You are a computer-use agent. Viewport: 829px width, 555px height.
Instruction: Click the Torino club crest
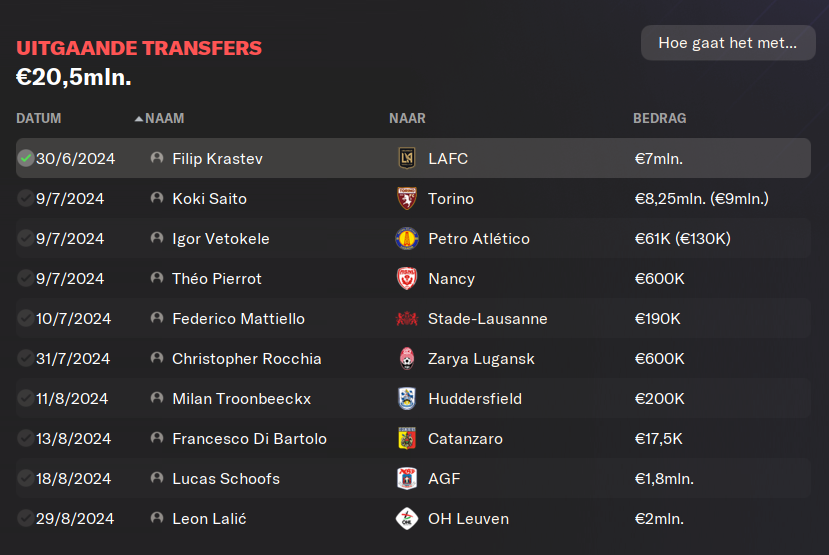[x=407, y=198]
